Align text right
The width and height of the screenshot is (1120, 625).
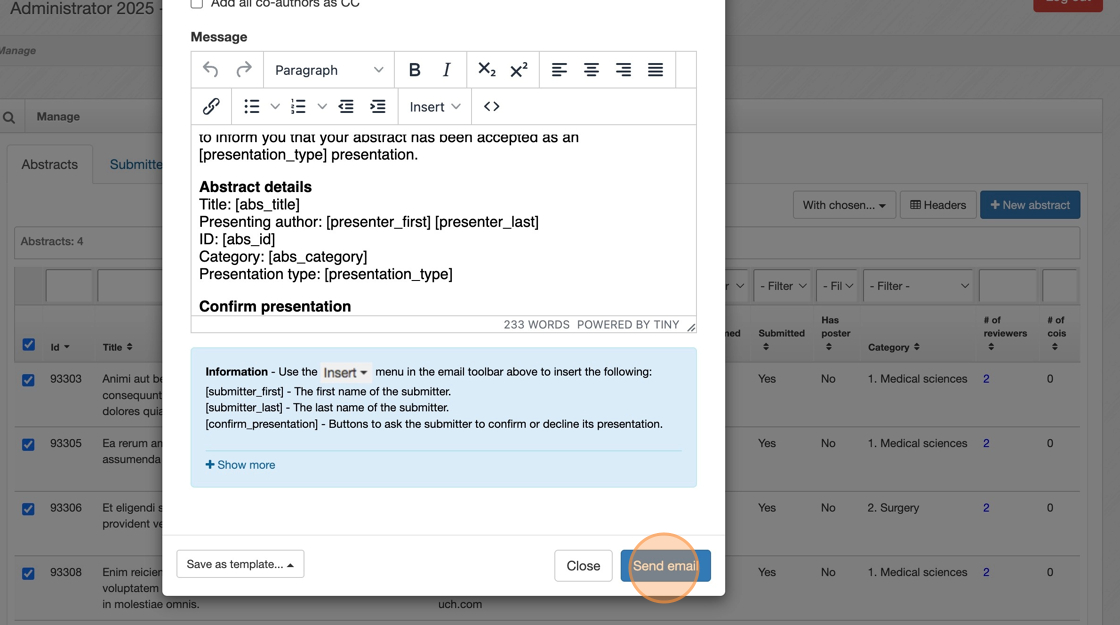point(624,70)
